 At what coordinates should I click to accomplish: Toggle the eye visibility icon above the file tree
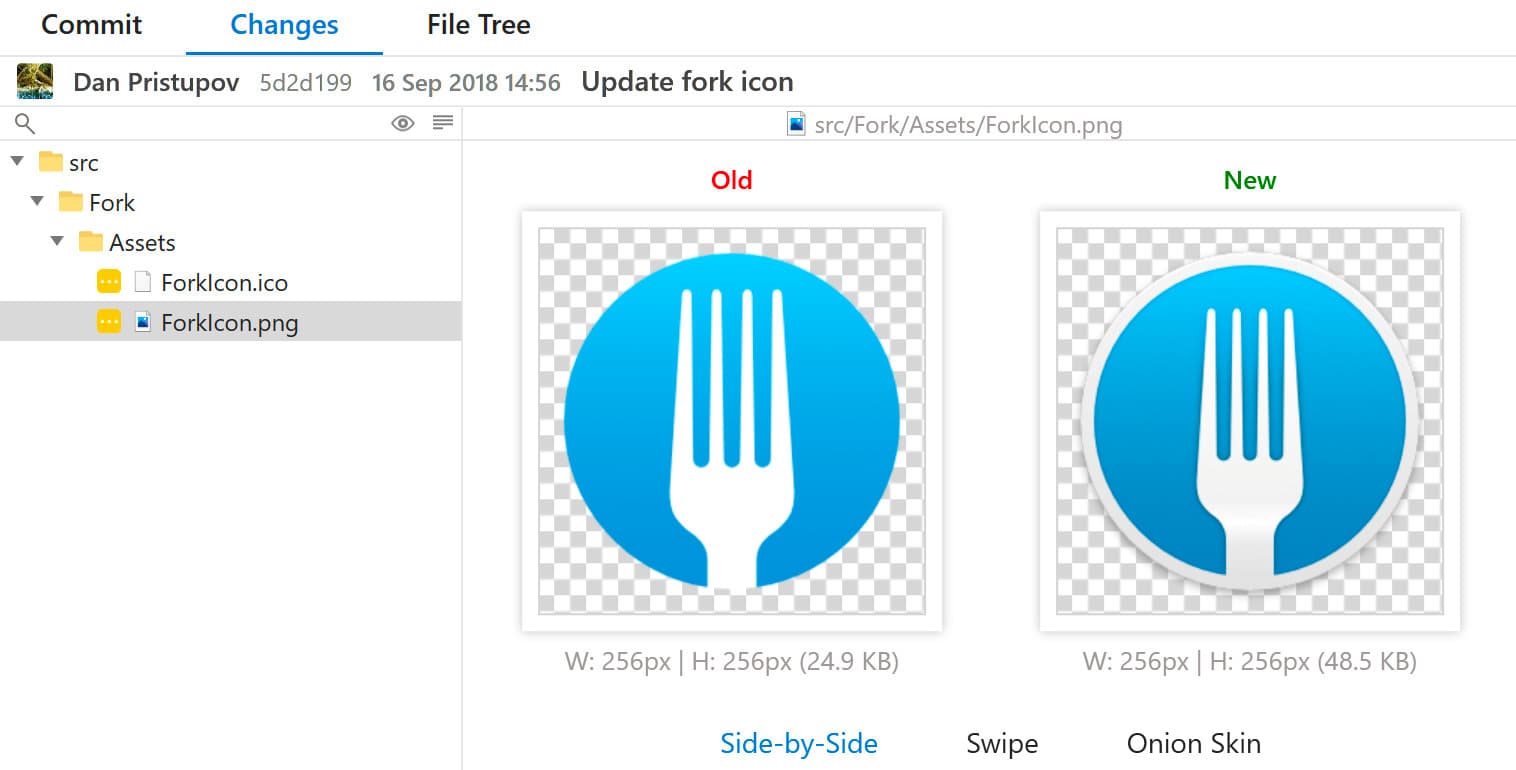click(x=403, y=122)
